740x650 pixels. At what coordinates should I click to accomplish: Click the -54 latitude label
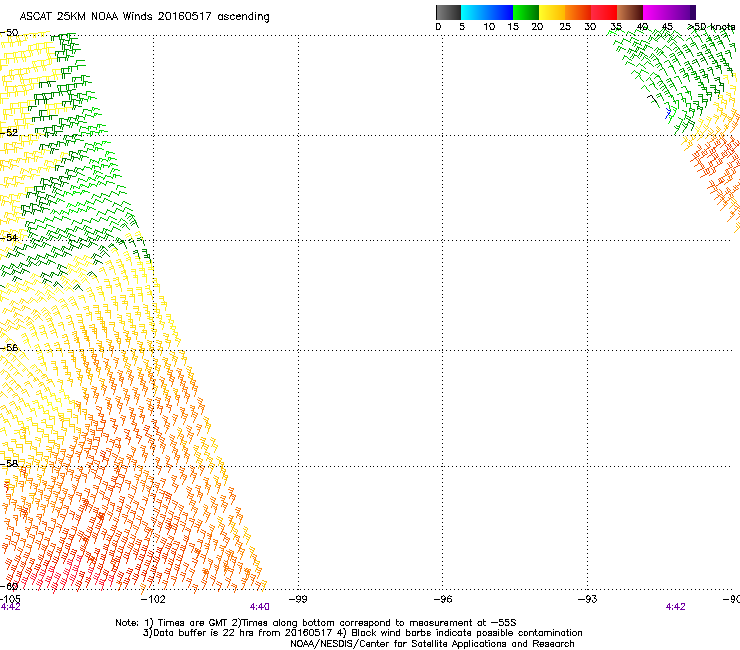(9, 237)
